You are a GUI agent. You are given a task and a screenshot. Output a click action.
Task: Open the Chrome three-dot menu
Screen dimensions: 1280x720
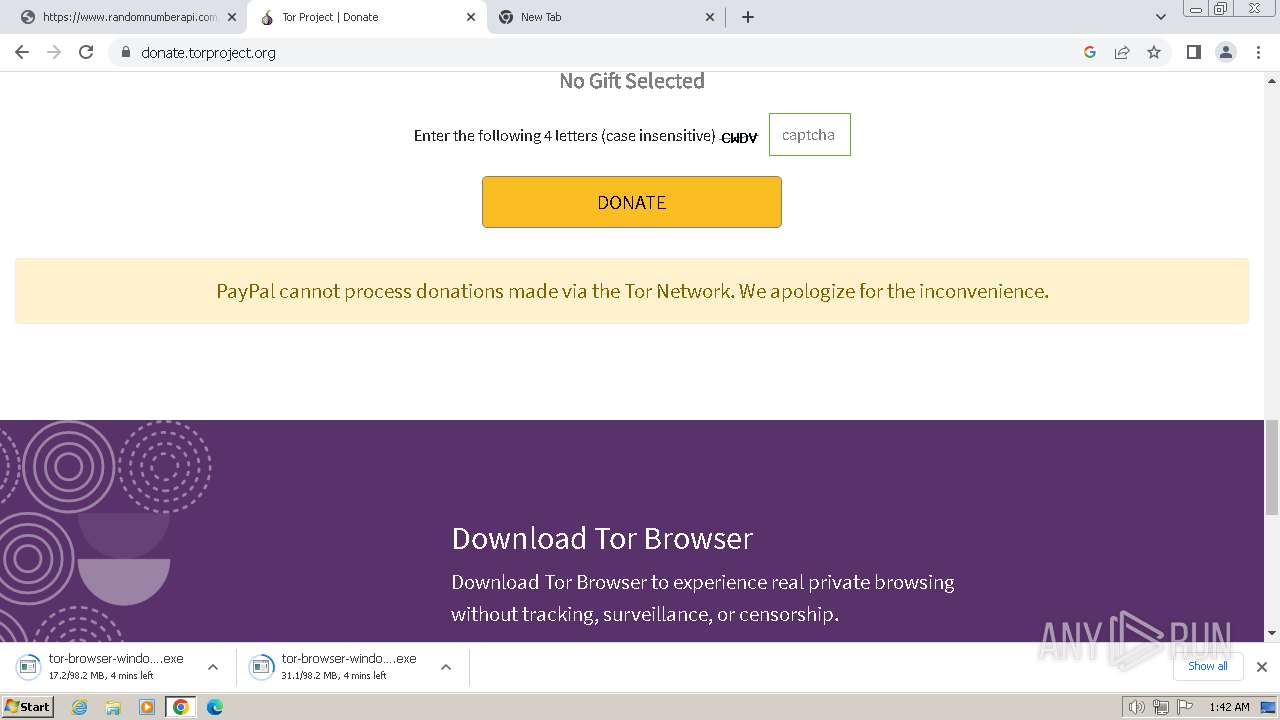point(1258,52)
